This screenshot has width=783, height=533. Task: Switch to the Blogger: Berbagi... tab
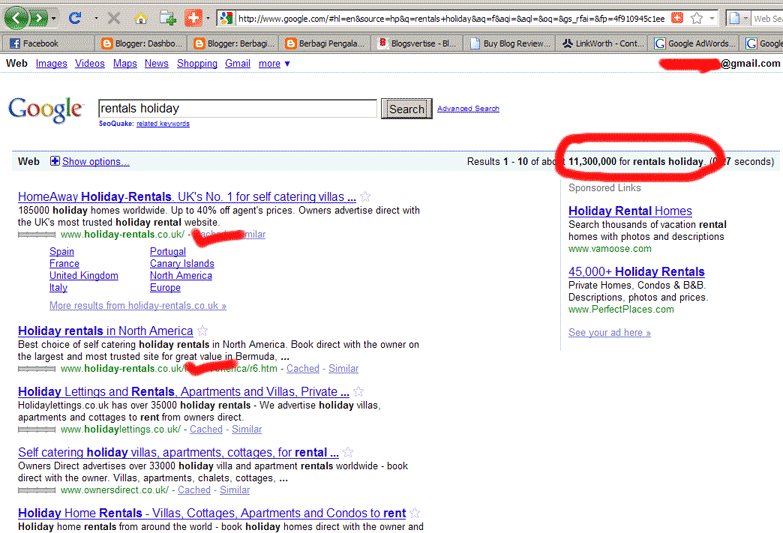point(233,43)
